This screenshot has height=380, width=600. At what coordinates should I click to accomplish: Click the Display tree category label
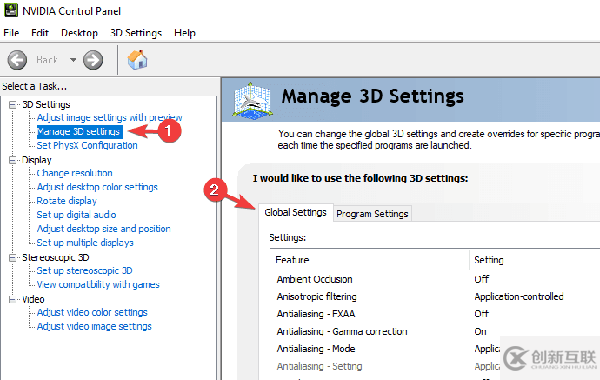point(36,160)
